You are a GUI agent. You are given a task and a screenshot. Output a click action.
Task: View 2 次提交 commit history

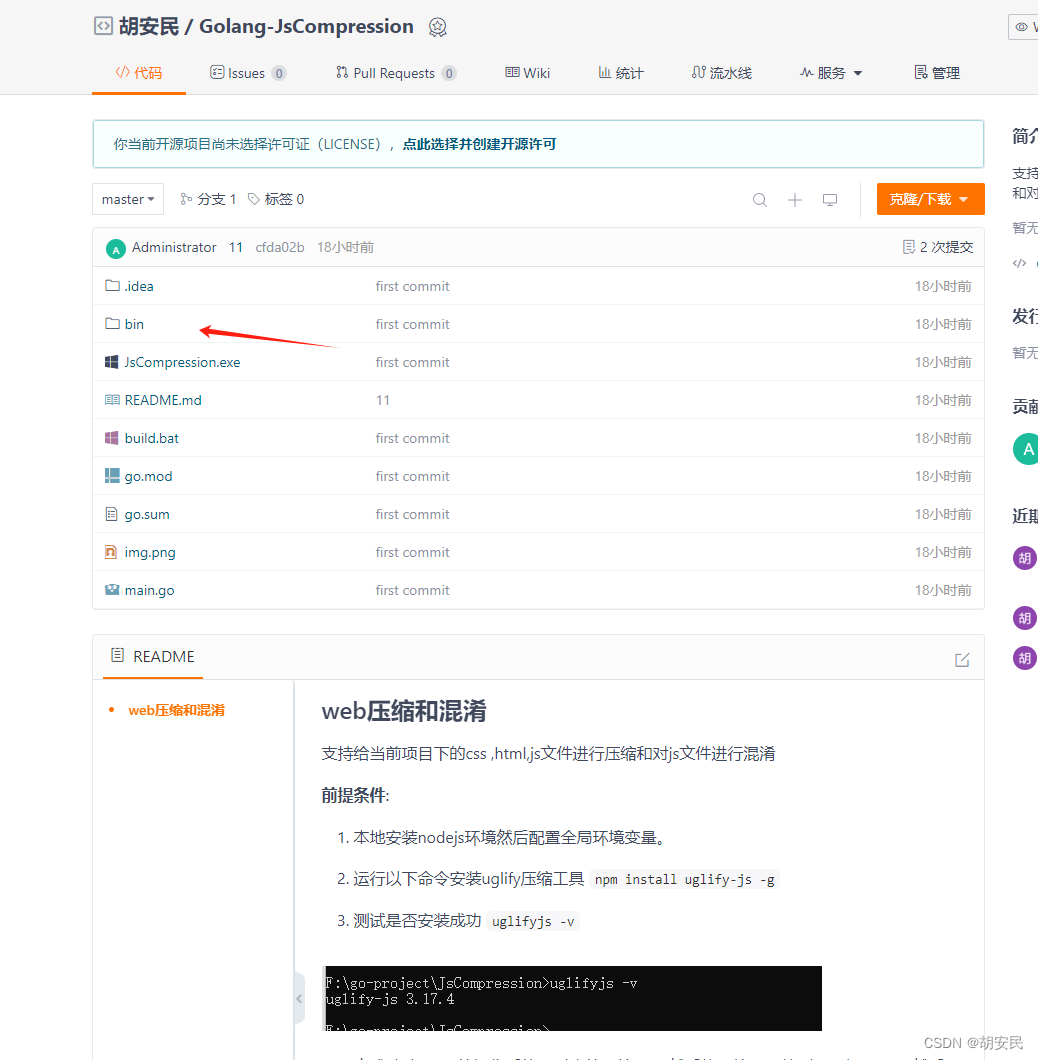pyautogui.click(x=938, y=247)
